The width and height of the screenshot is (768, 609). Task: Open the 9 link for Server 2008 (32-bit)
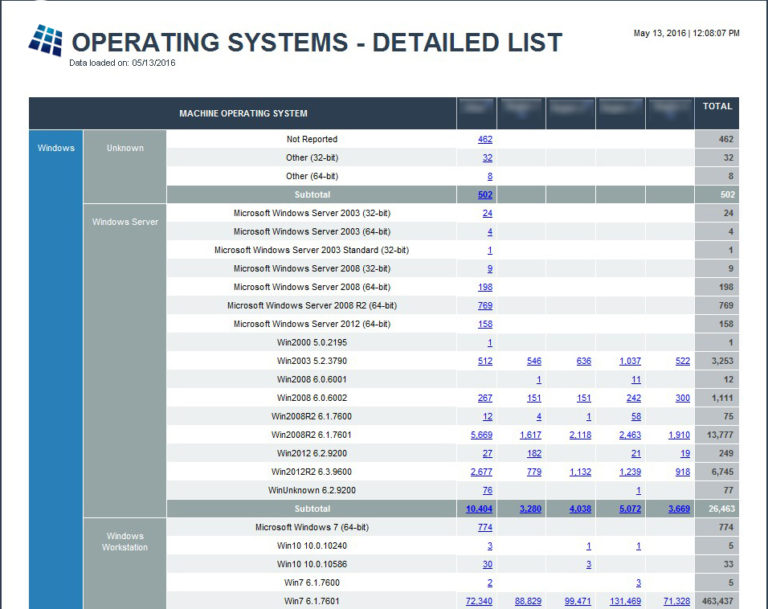[490, 268]
